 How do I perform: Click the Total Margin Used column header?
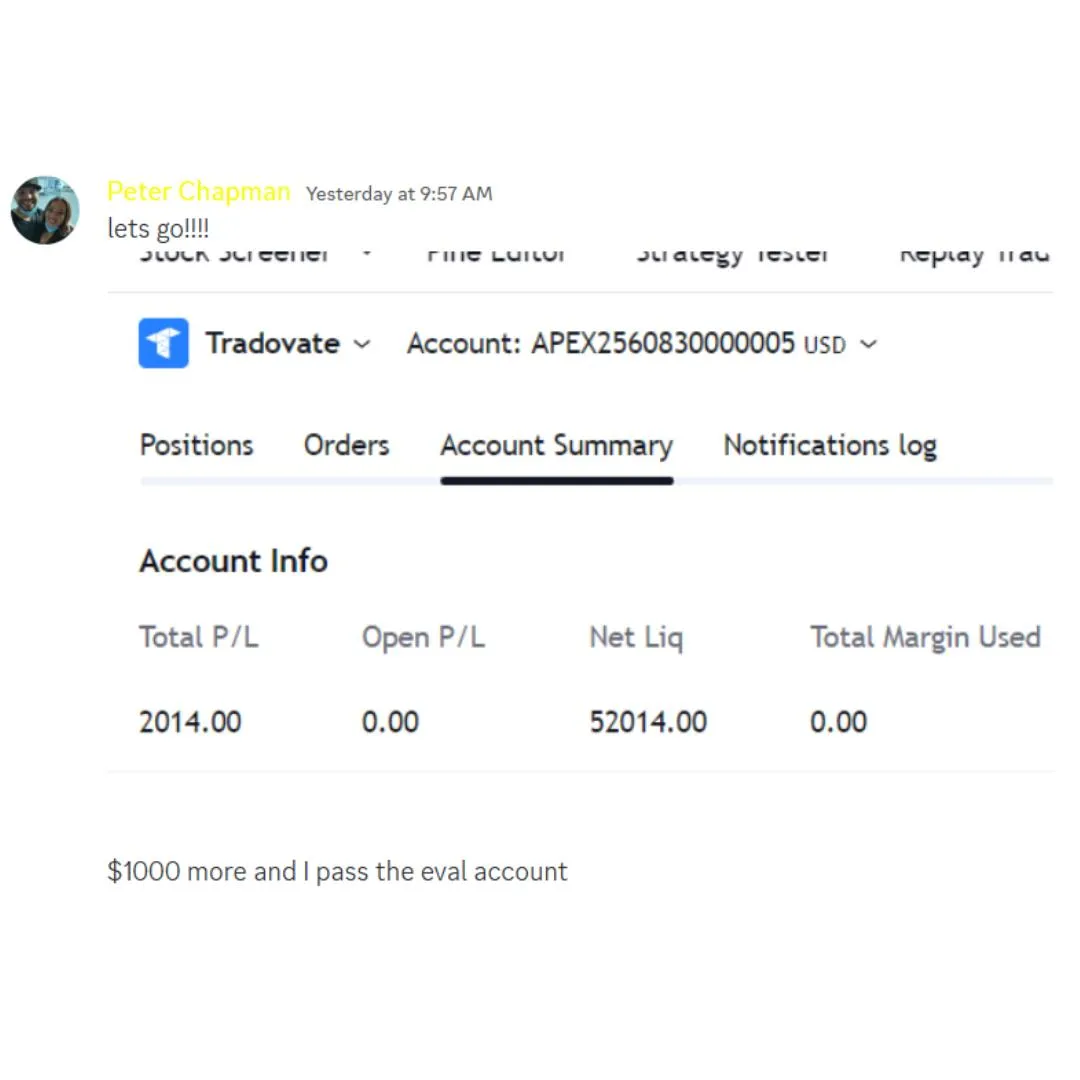[x=925, y=638]
